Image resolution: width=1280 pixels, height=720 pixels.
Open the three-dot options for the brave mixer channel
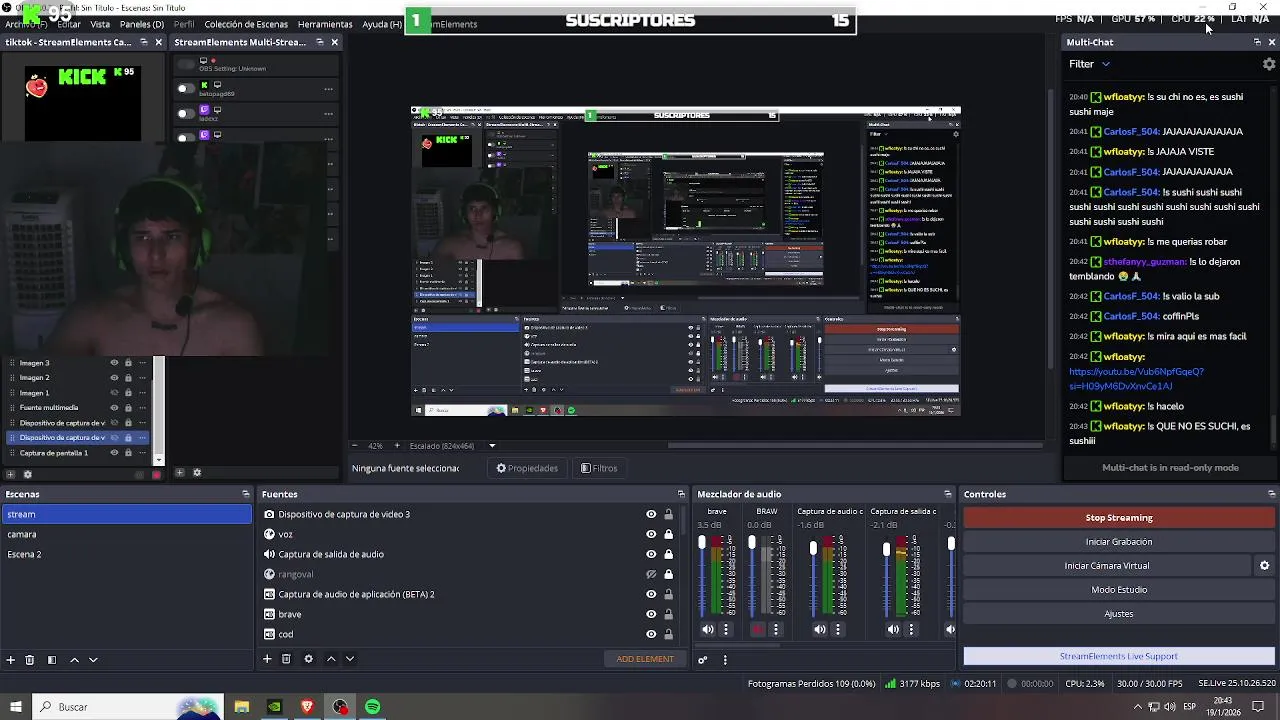tap(726, 629)
